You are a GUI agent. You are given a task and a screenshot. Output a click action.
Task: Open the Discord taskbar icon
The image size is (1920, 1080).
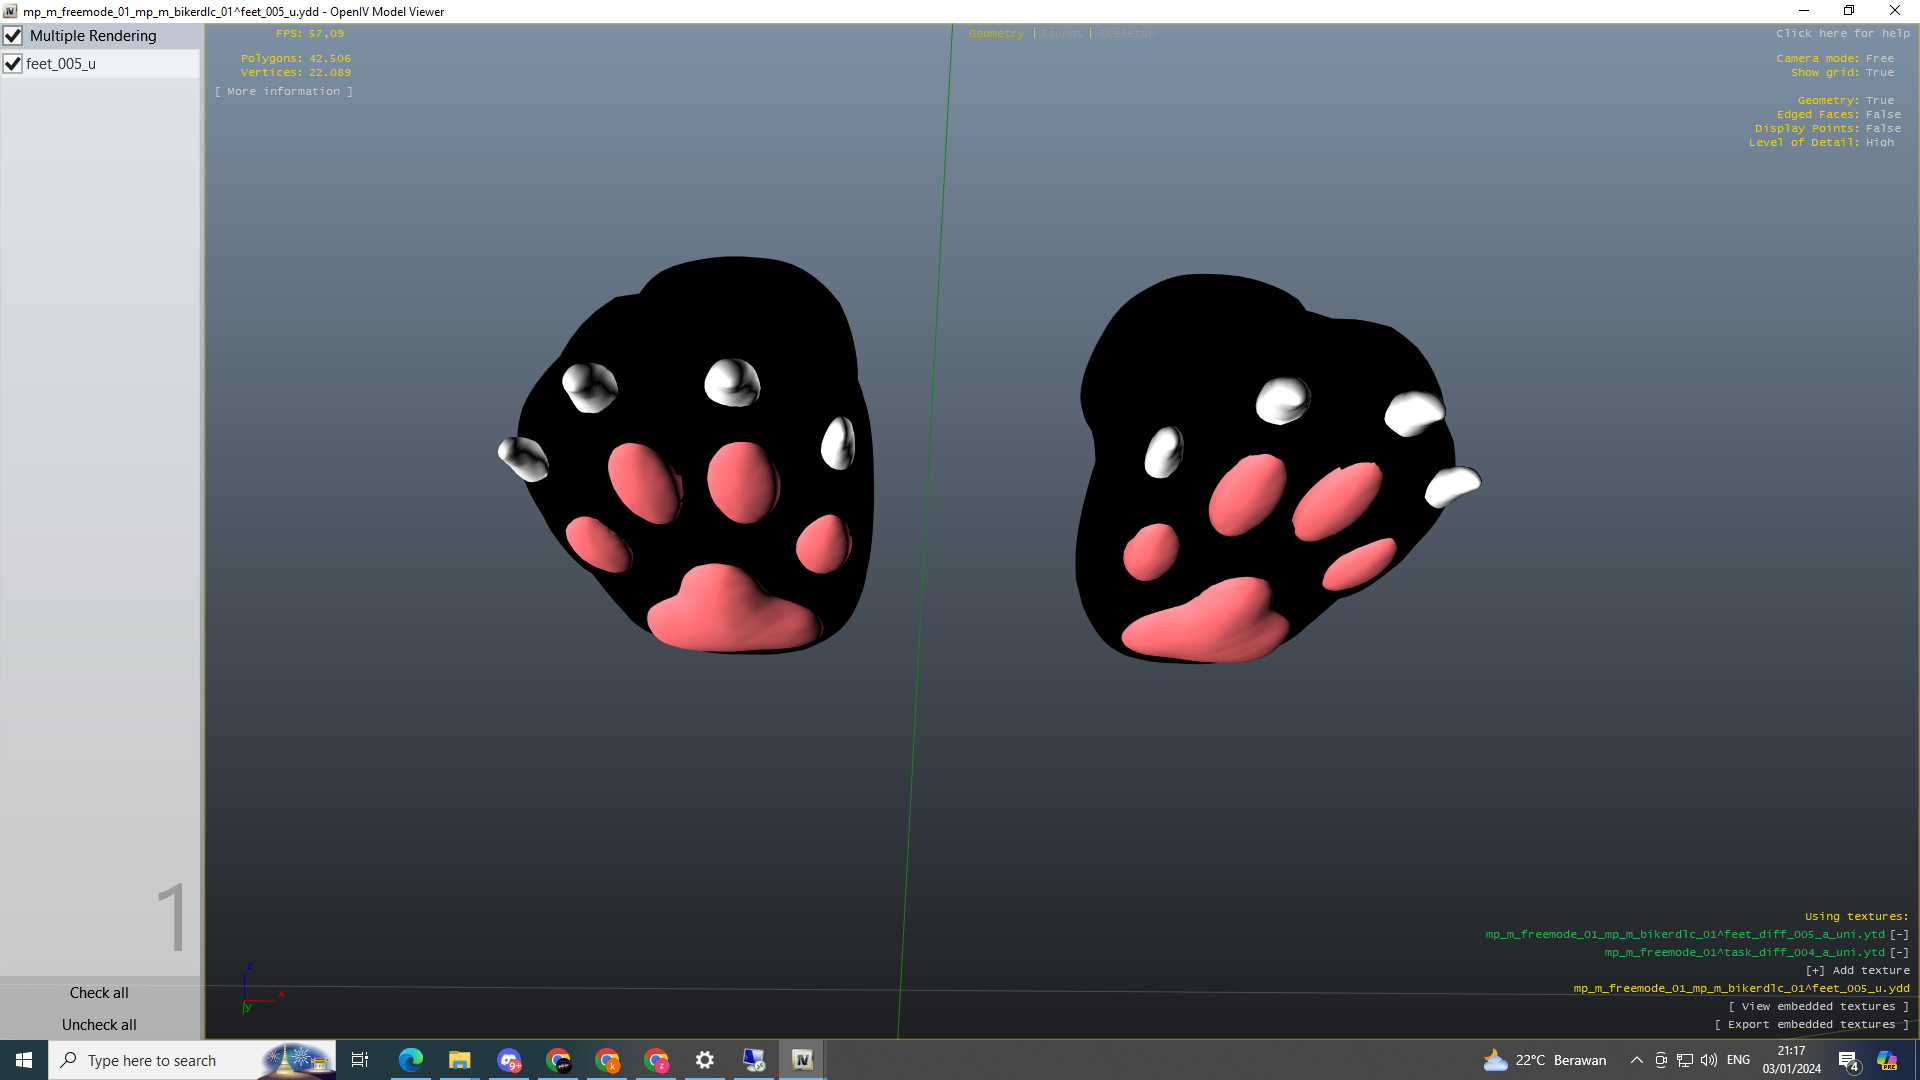pos(509,1060)
